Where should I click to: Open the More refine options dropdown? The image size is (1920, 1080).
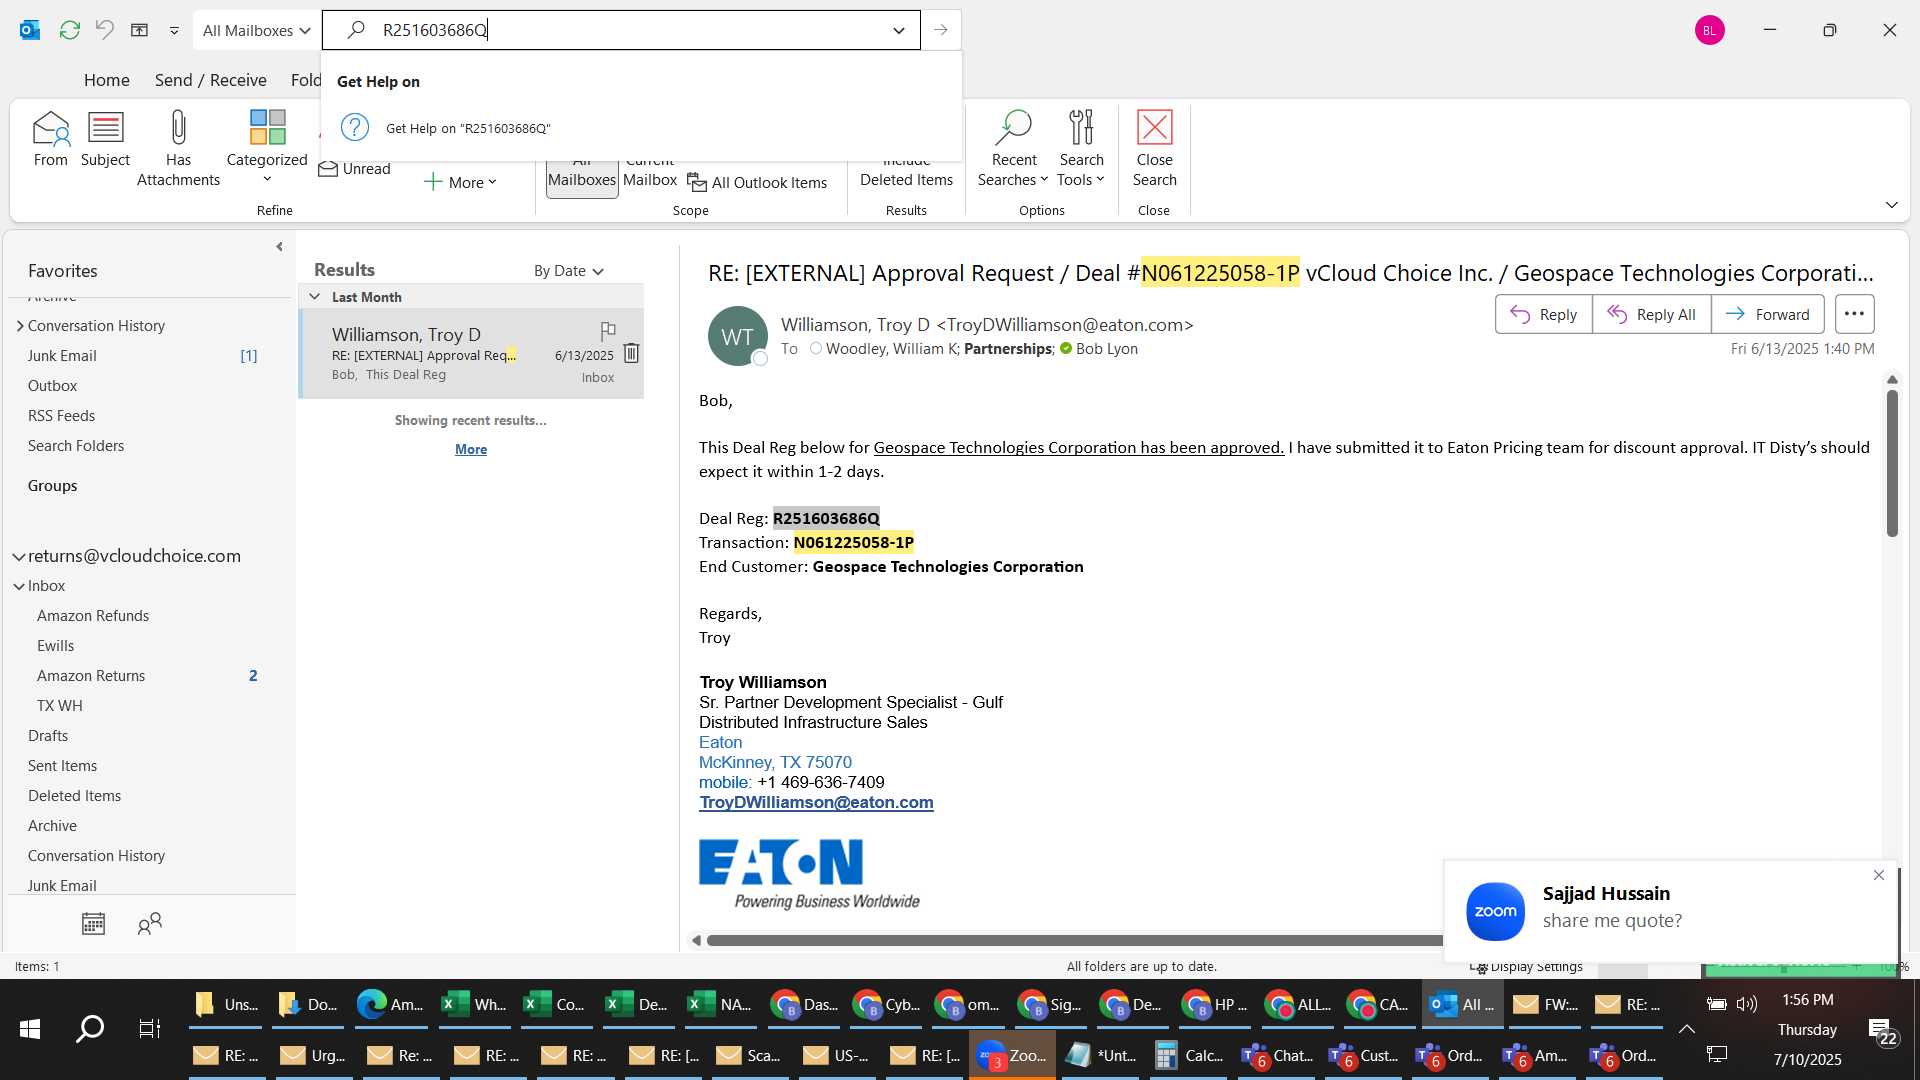pos(460,182)
